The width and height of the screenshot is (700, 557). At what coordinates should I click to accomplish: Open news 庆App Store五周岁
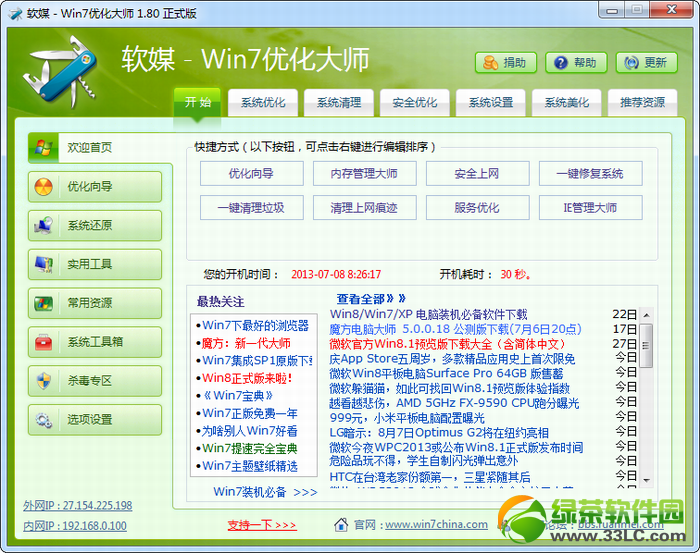[x=452, y=359]
